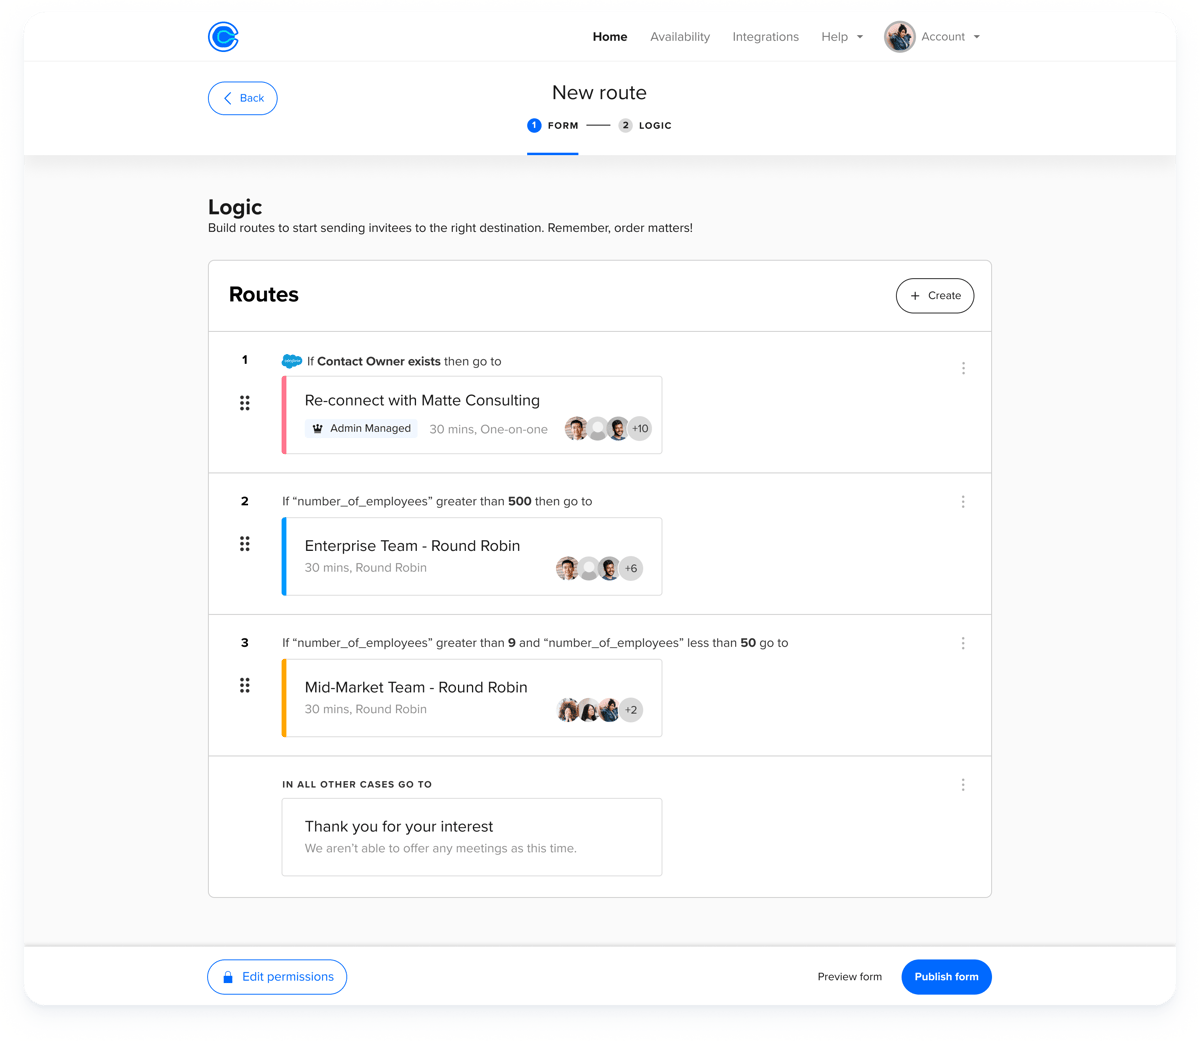
Task: Click first host avatar on Enterprise Team card
Action: click(x=567, y=569)
